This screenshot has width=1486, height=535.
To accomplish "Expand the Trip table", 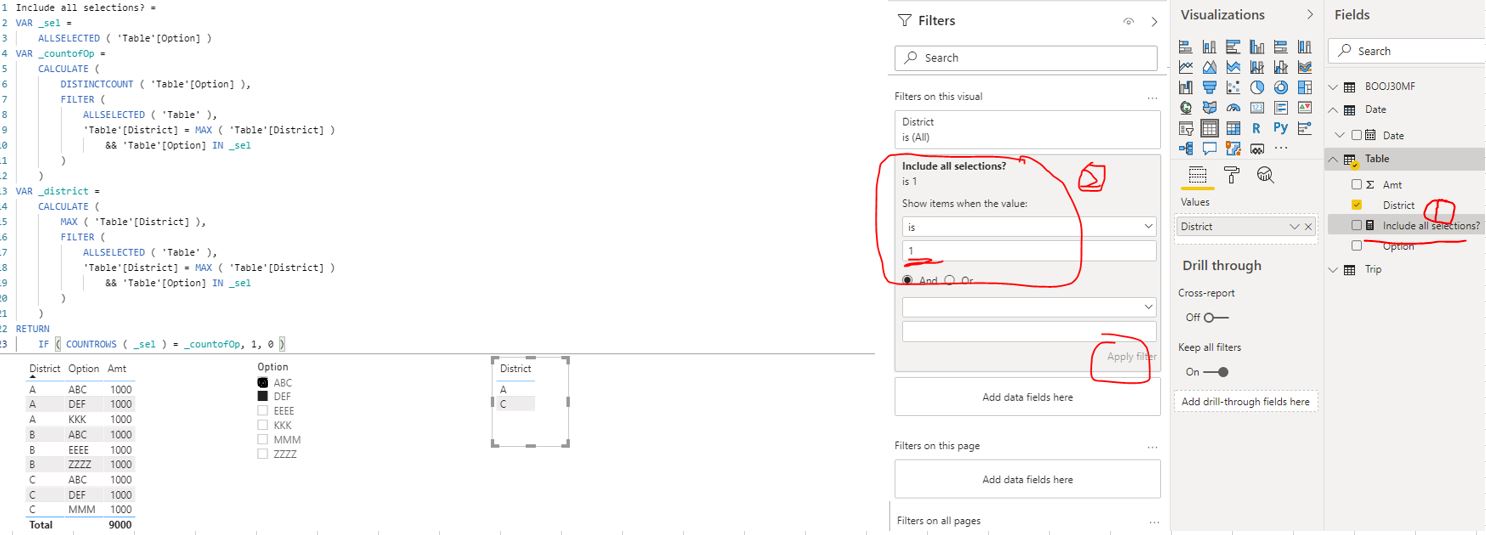I will click(1333, 269).
